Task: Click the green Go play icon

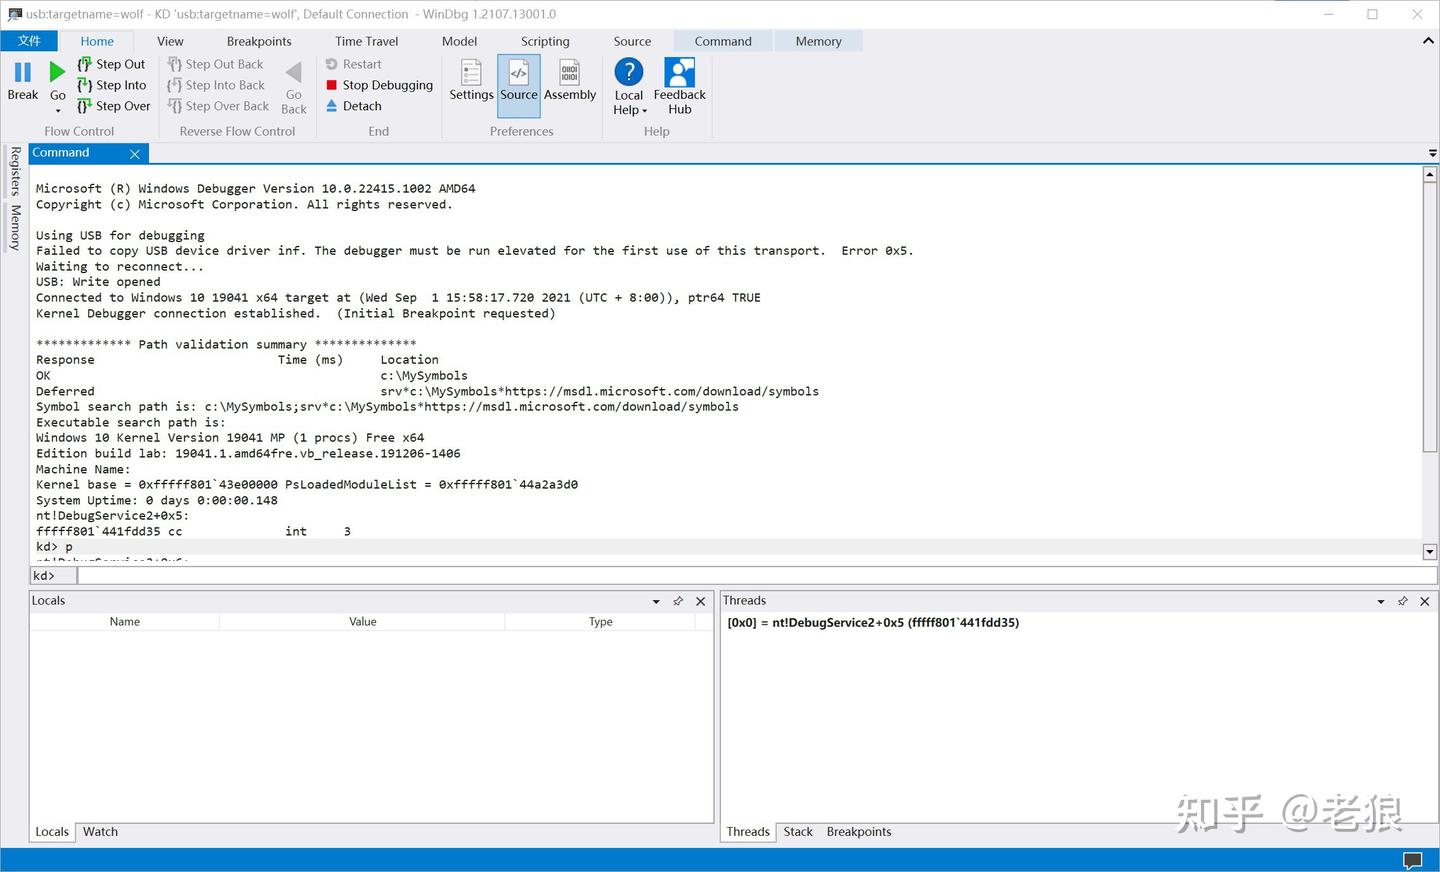Action: pyautogui.click(x=57, y=72)
